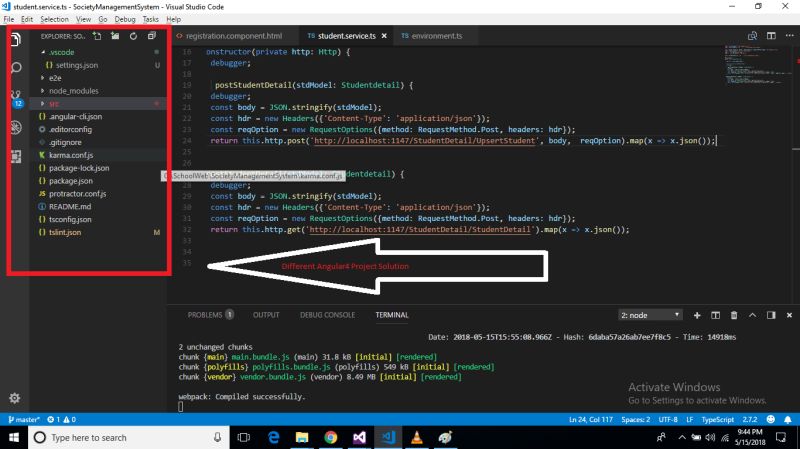Open notifications bell in the status bar
This screenshot has height=449, width=800.
point(788,419)
